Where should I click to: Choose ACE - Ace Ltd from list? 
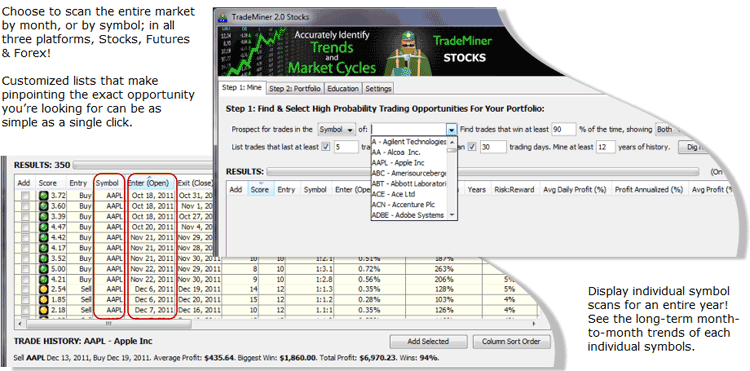tap(409, 194)
